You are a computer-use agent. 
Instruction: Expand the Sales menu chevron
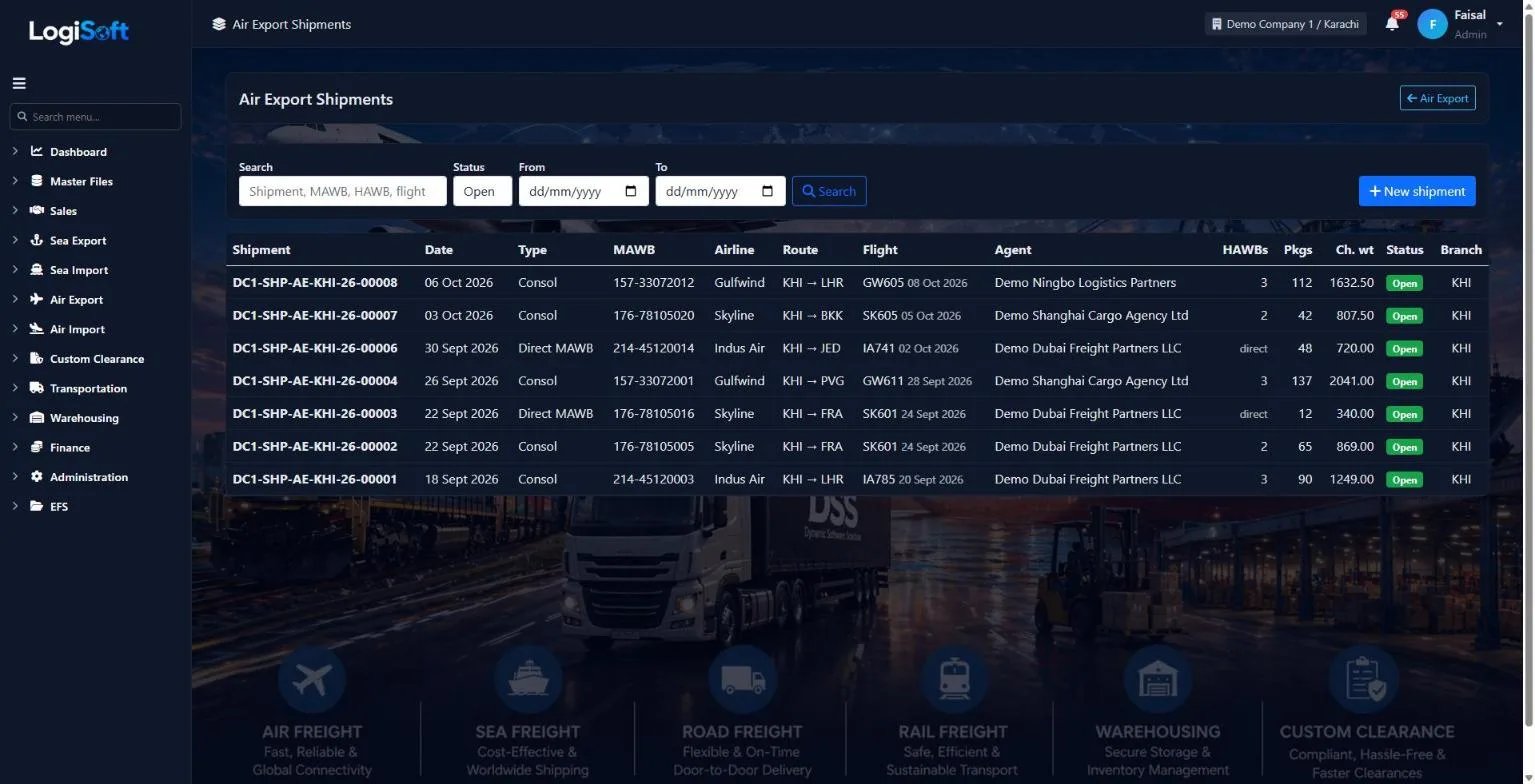(16, 211)
